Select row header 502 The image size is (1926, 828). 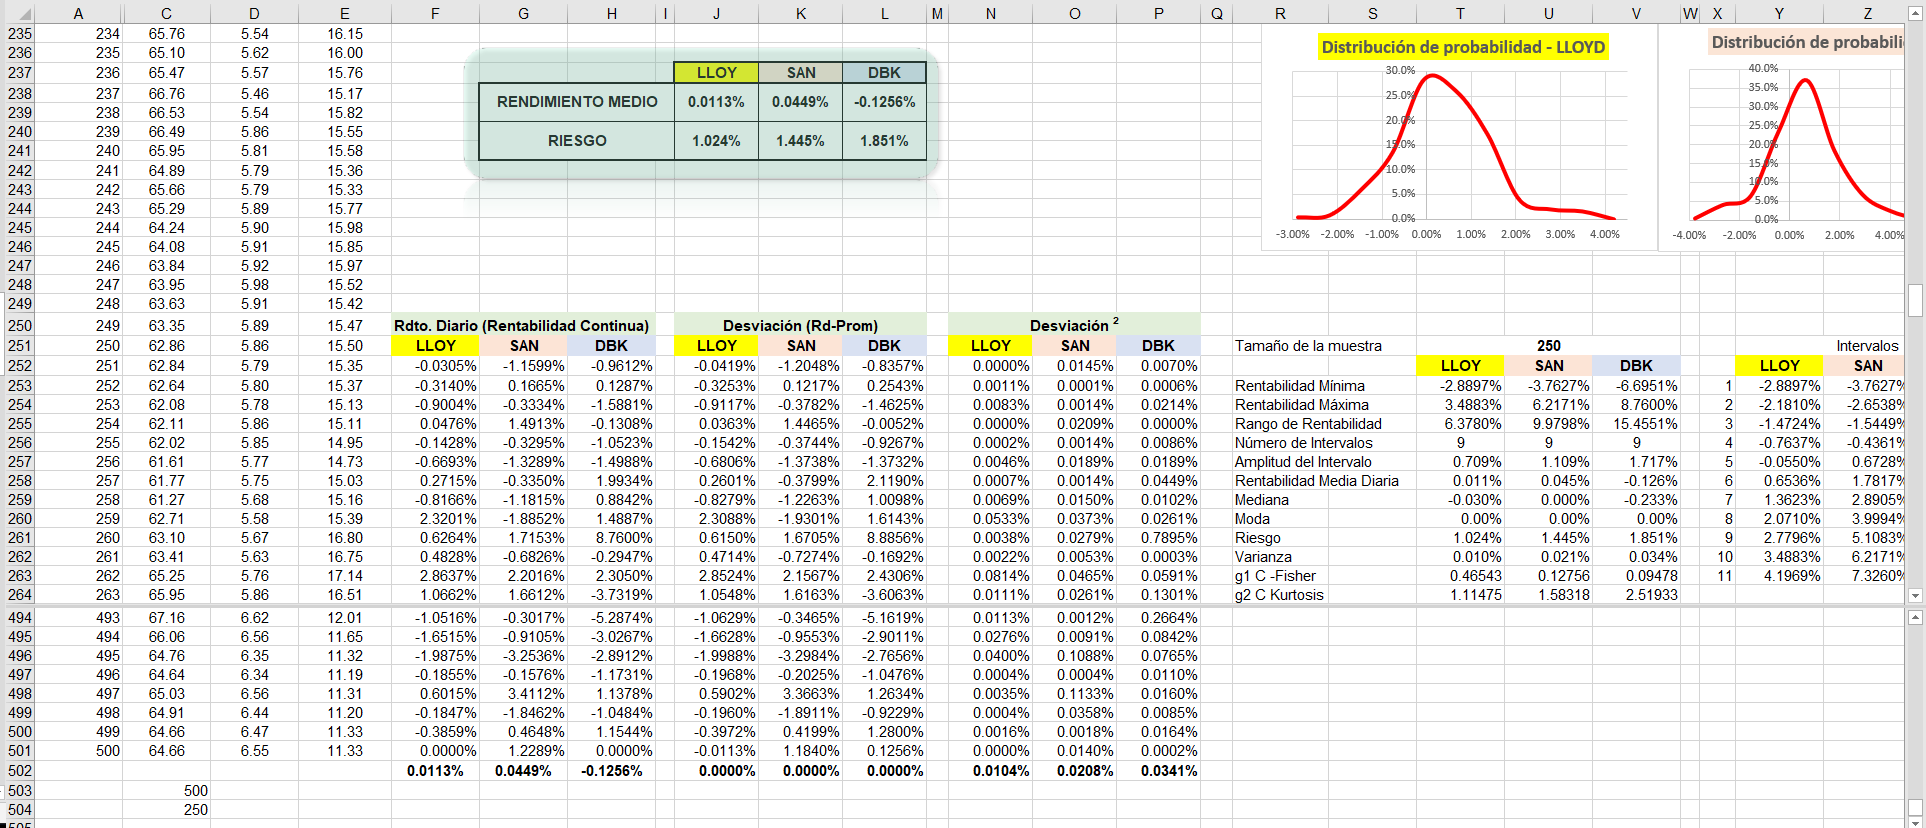pos(20,771)
